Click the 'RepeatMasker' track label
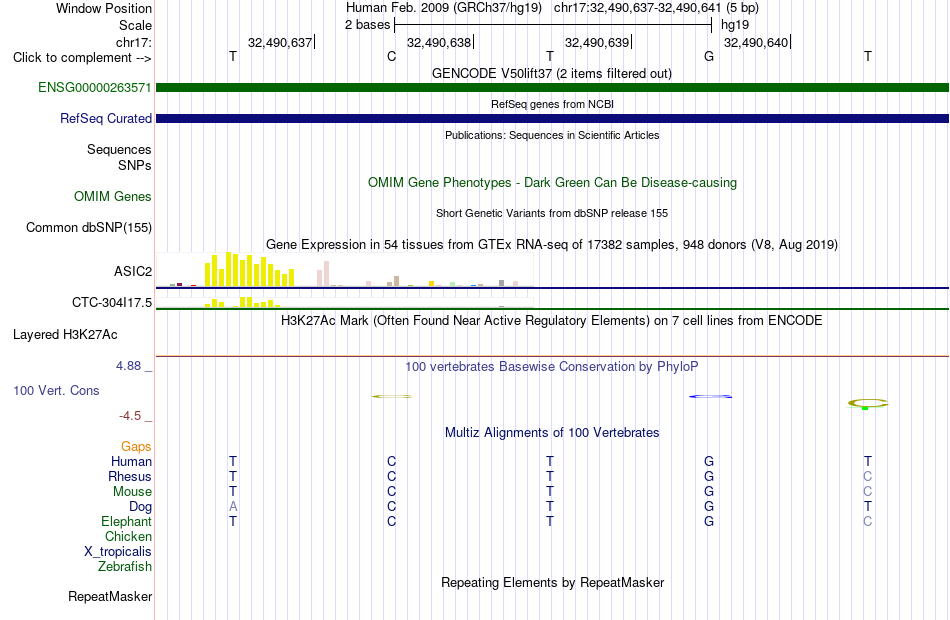Viewport: 950px width, 620px height. click(x=110, y=596)
